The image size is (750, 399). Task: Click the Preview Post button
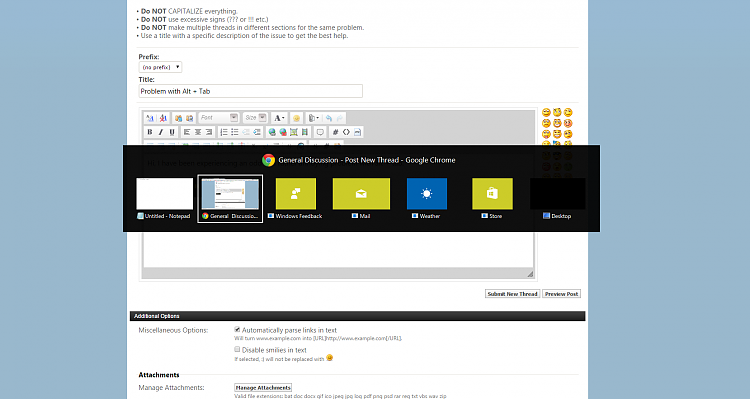click(562, 294)
